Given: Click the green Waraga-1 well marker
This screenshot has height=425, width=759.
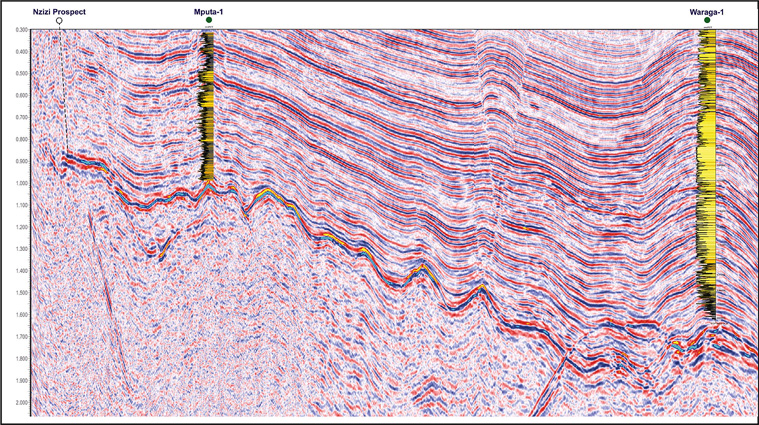Looking at the screenshot, I should (x=707, y=20).
